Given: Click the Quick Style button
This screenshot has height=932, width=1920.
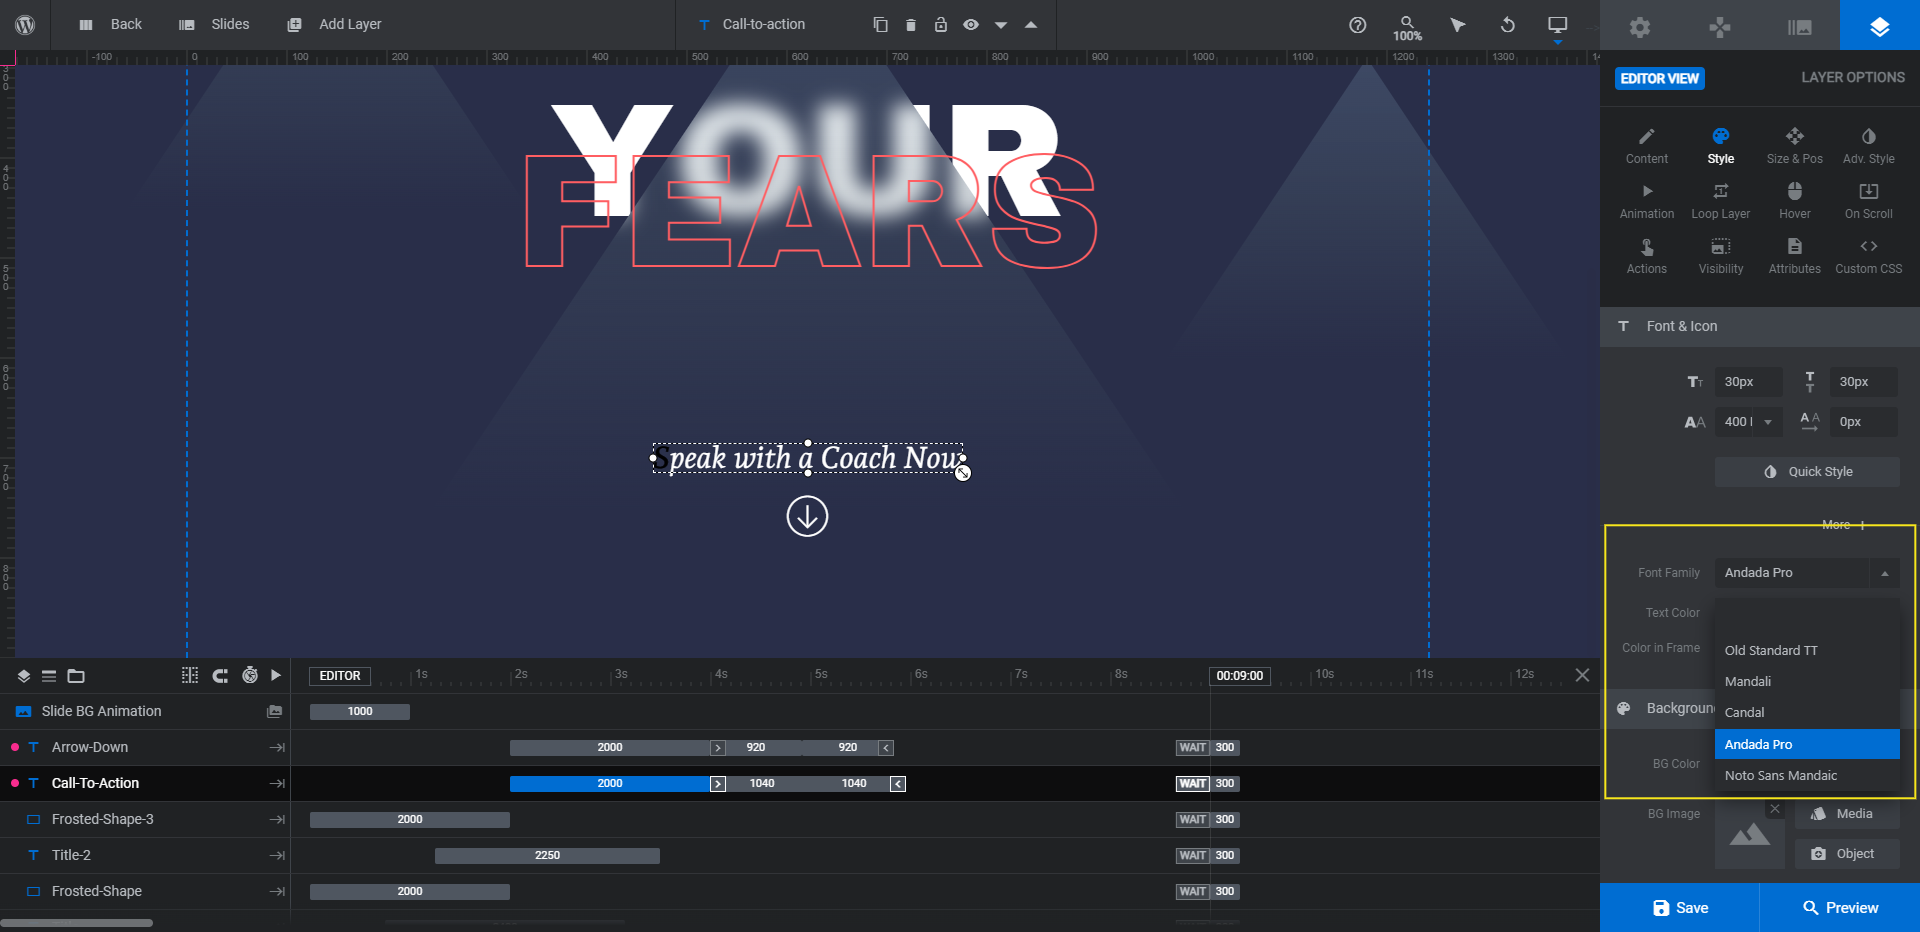Looking at the screenshot, I should coord(1808,472).
